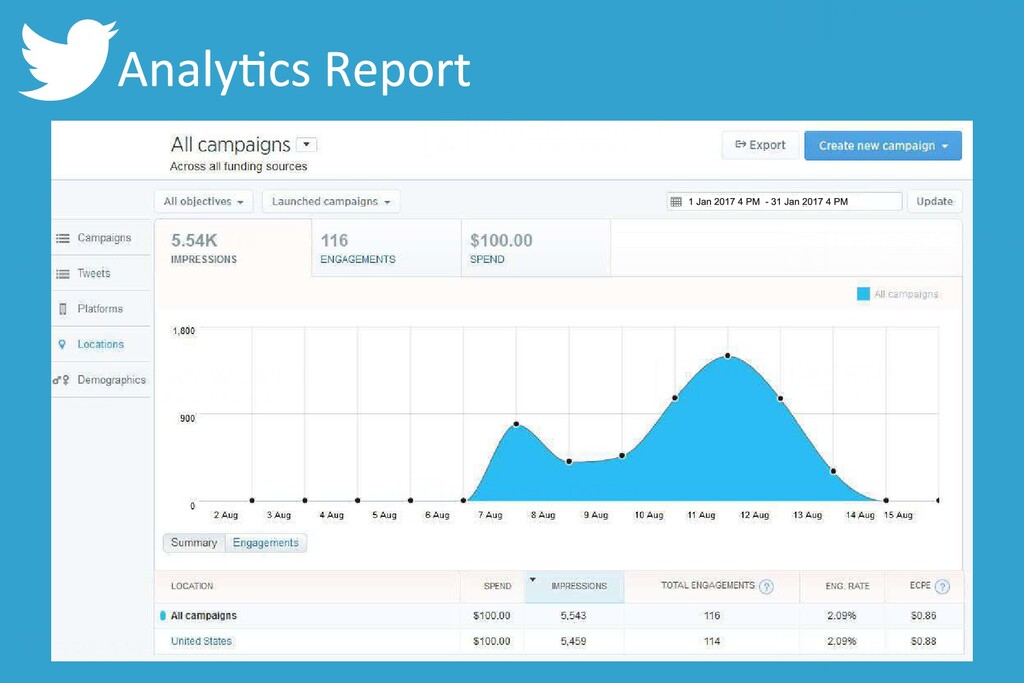
Task: Switch to the Summary table view
Action: (194, 543)
